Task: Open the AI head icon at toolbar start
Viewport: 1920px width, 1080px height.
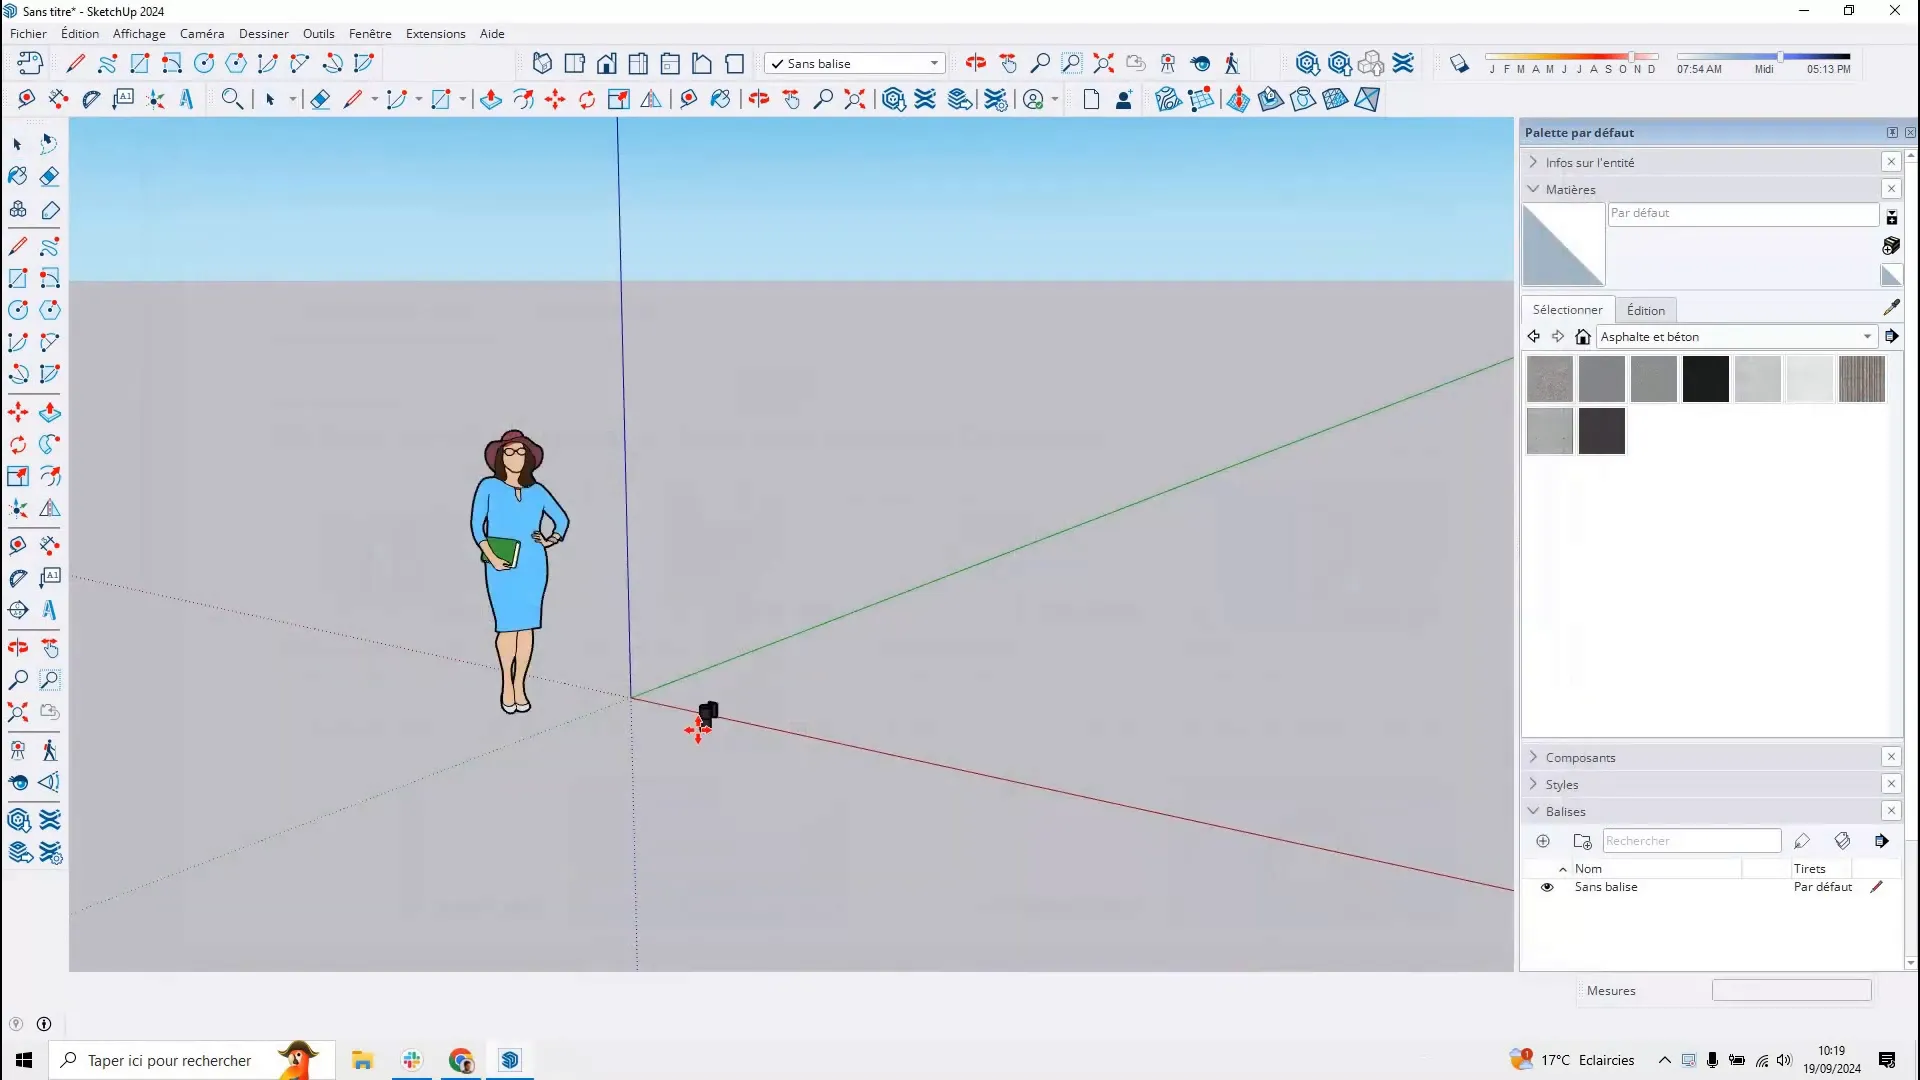Action: coord(29,63)
